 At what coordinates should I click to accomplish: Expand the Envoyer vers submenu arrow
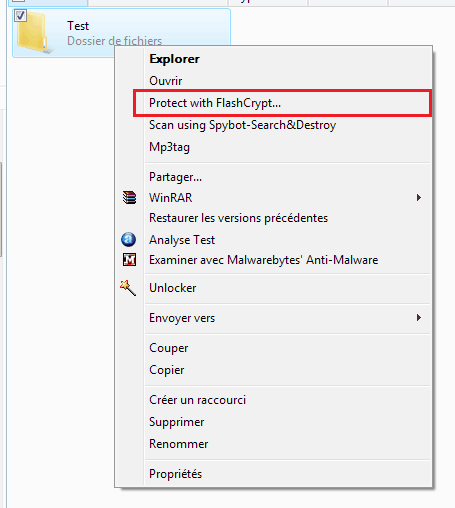(x=419, y=318)
